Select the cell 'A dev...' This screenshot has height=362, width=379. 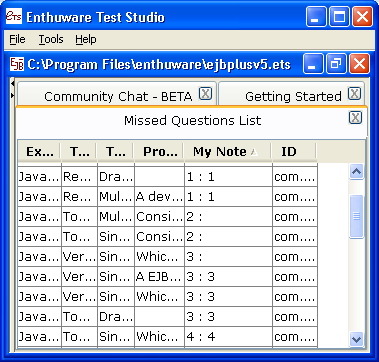pos(159,197)
